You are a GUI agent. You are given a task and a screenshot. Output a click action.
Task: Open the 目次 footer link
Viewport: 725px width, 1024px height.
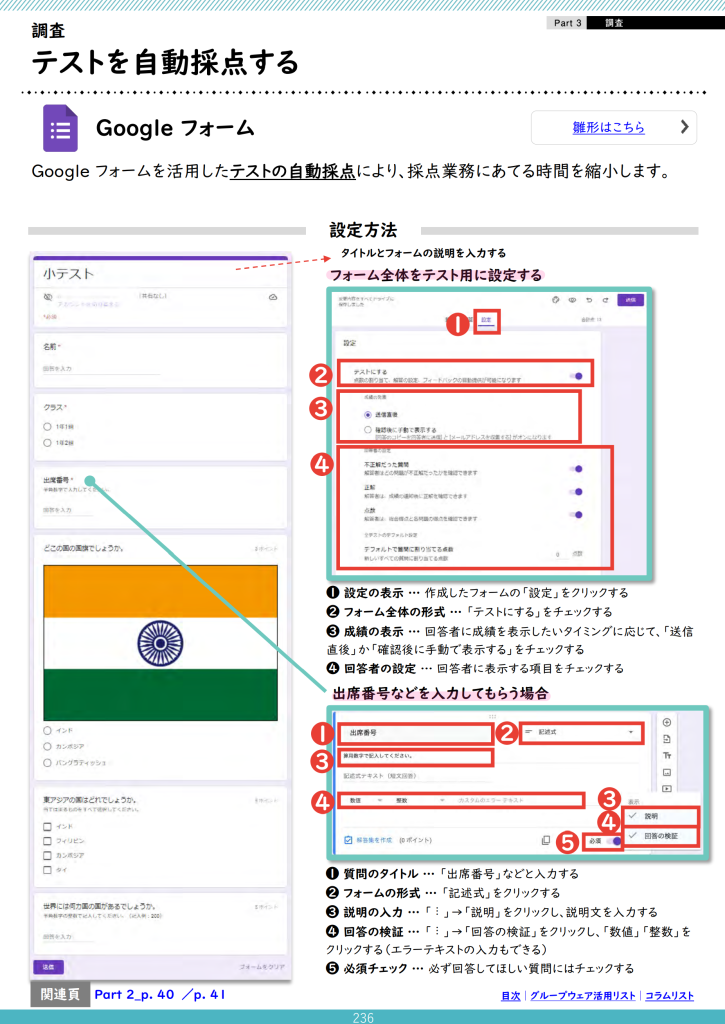(511, 996)
